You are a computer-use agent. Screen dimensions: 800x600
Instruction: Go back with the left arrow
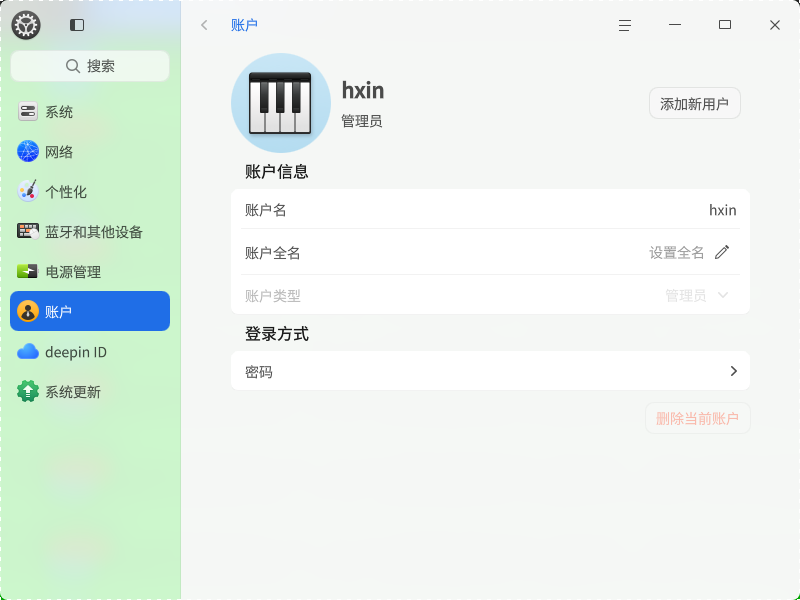click(x=204, y=25)
